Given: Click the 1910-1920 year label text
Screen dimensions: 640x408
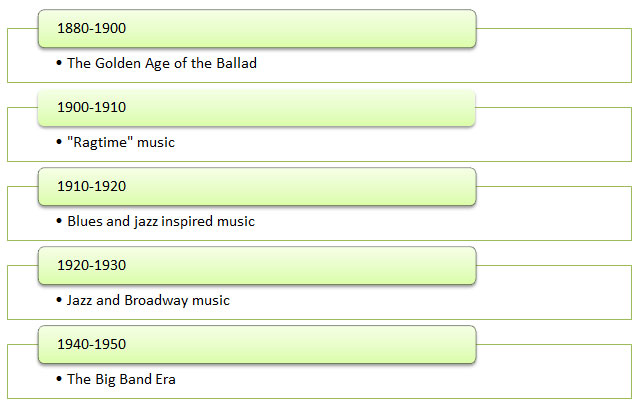Looking at the screenshot, I should point(91,186).
